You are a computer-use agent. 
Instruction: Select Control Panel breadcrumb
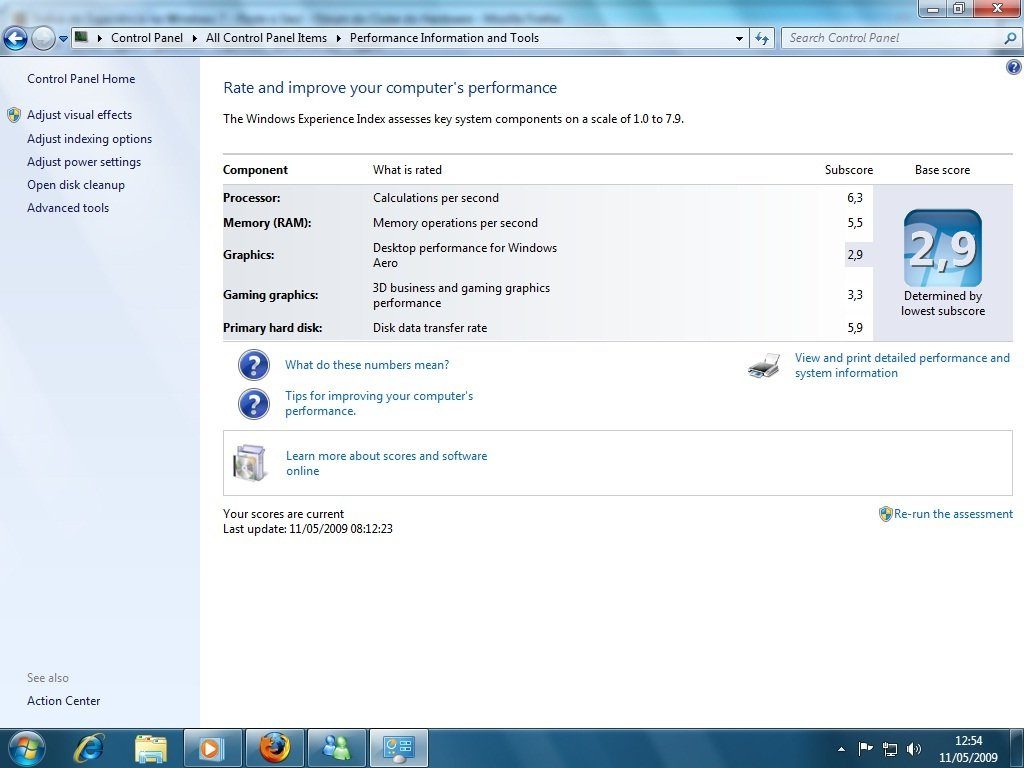tap(147, 38)
